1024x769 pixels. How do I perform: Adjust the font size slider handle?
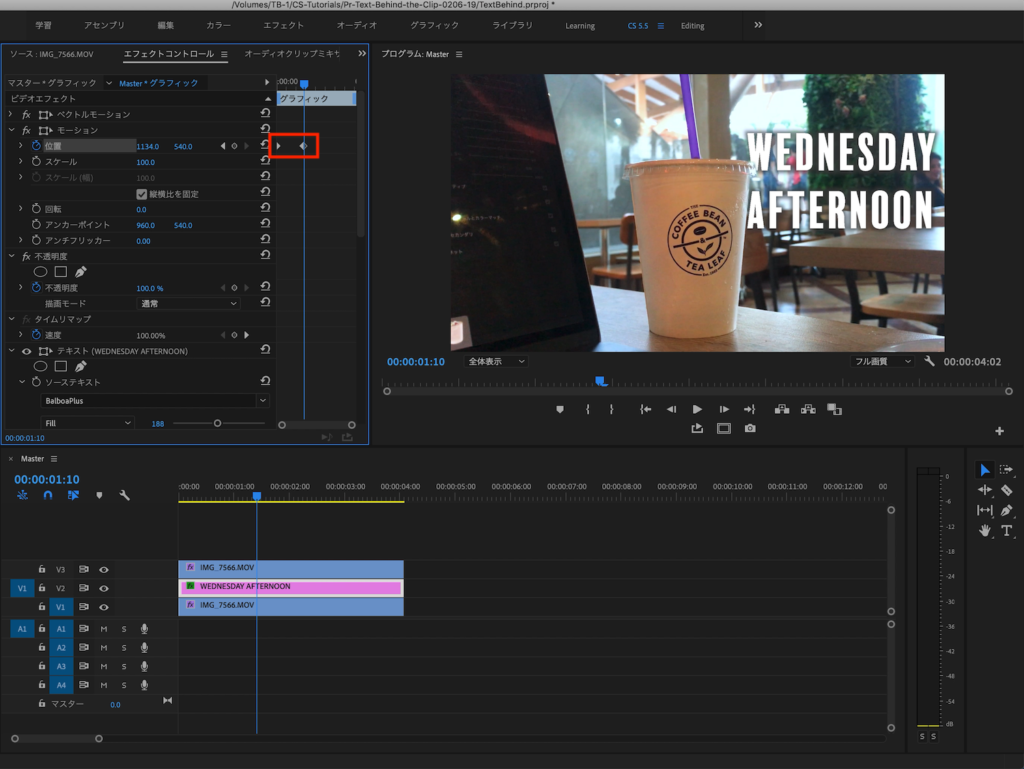tap(217, 423)
